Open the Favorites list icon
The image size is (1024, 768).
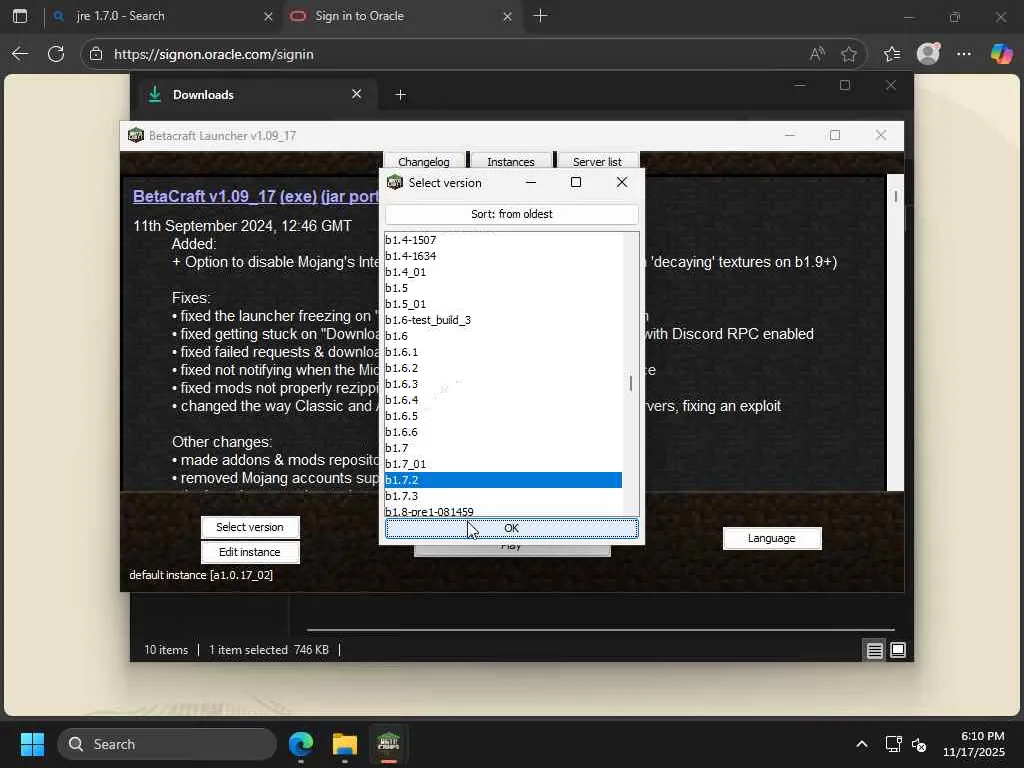point(891,54)
